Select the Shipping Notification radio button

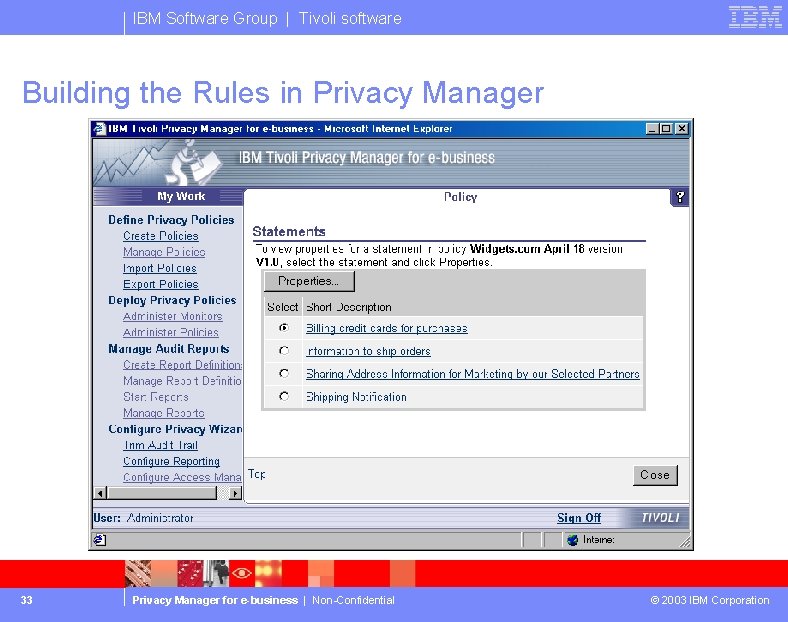point(284,396)
